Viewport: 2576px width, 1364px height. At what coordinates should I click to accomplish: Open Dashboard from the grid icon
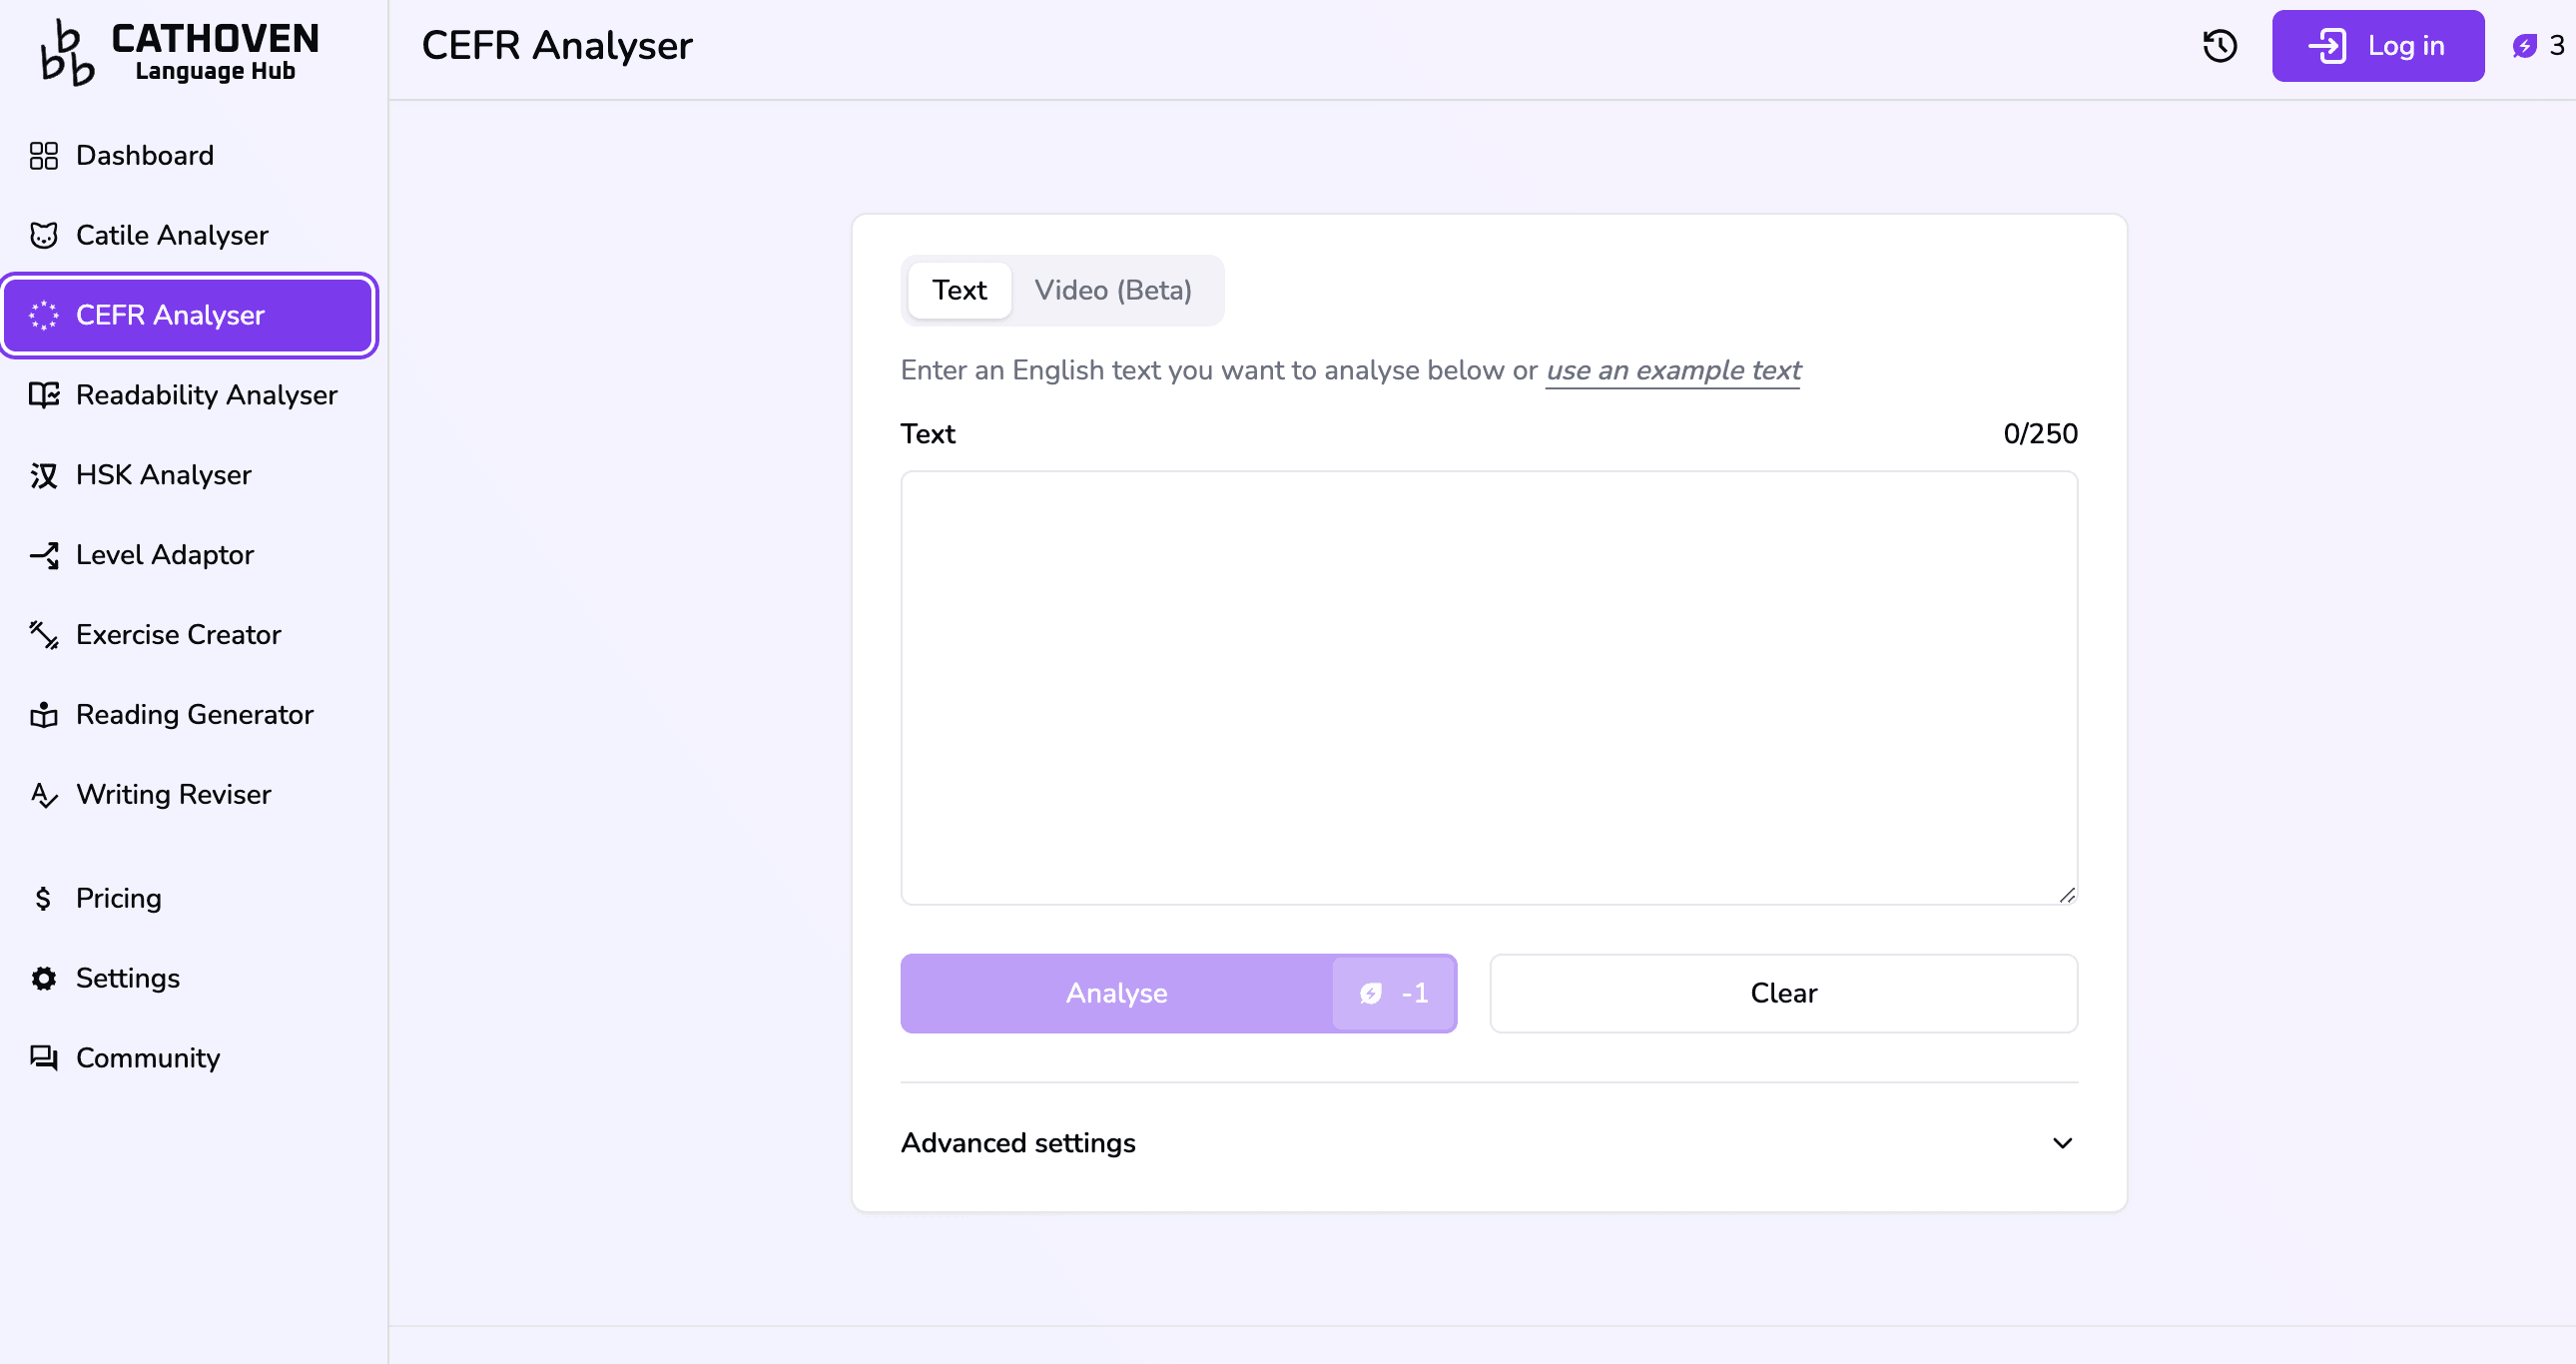click(x=44, y=156)
